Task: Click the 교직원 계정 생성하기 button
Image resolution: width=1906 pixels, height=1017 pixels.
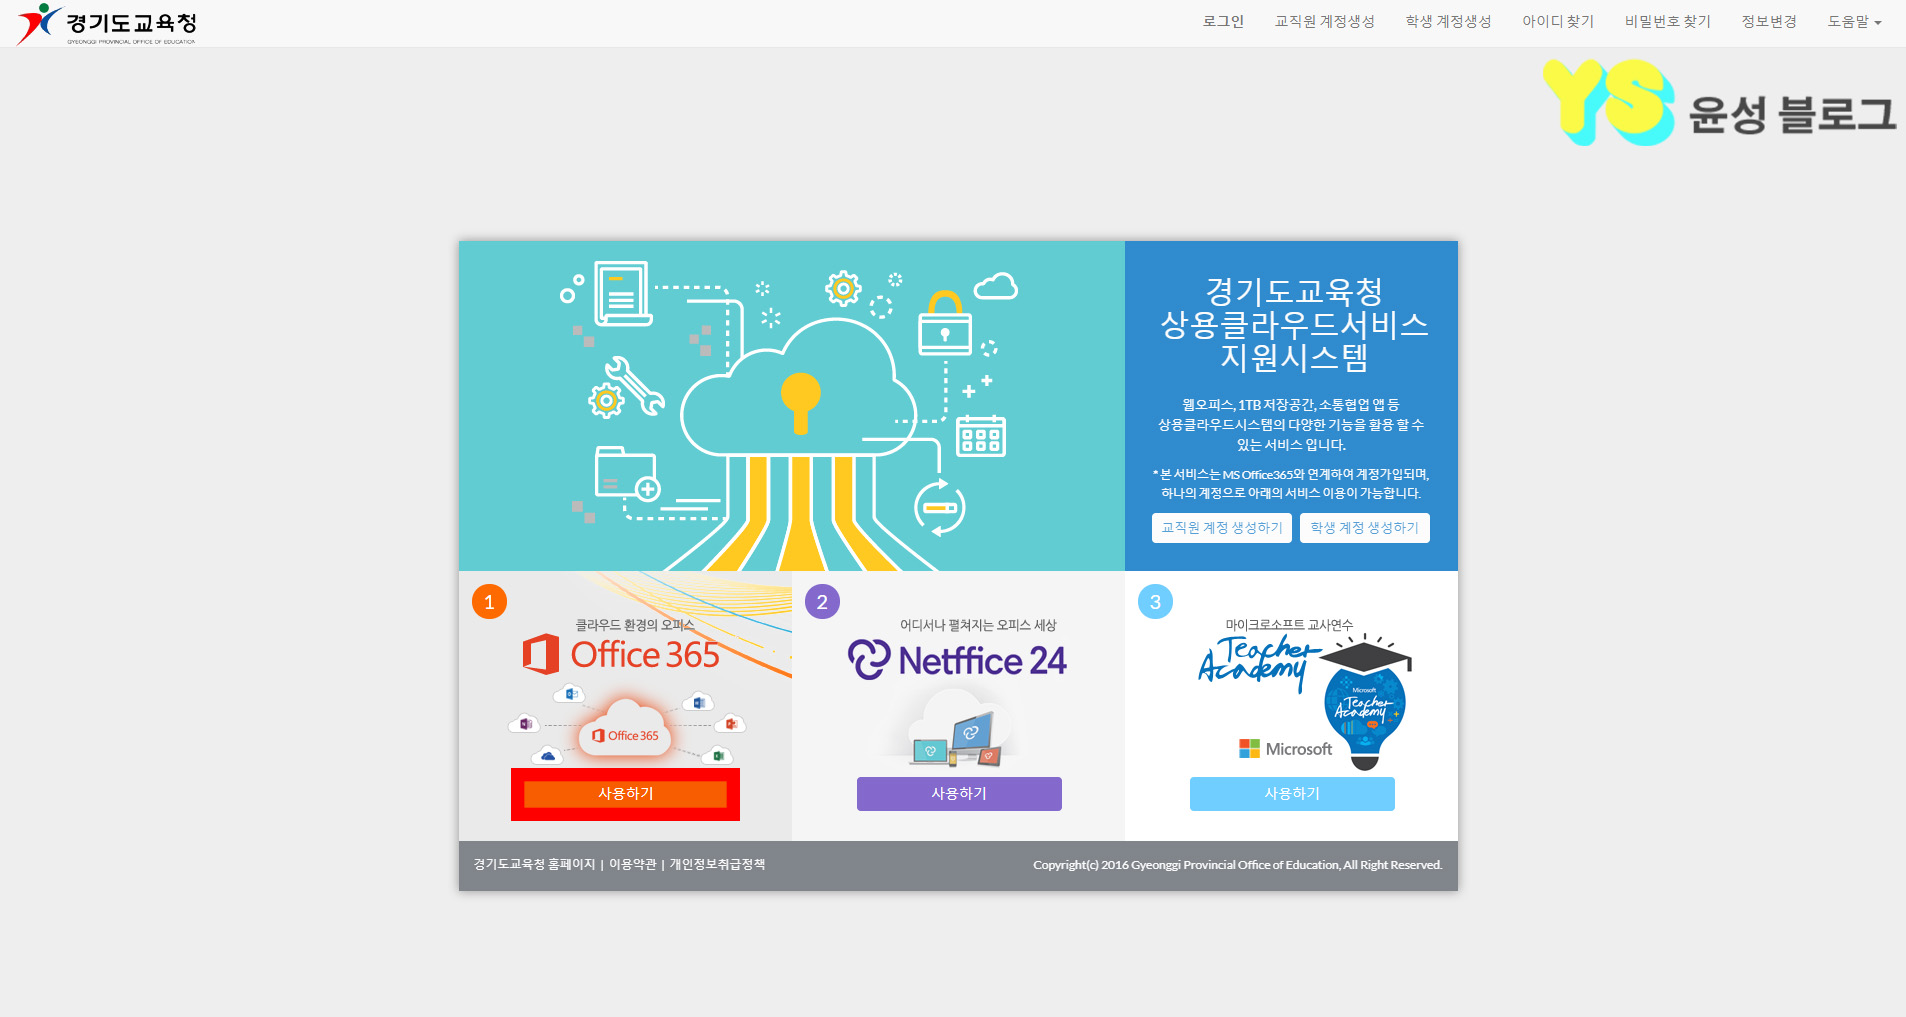Action: 1221,528
